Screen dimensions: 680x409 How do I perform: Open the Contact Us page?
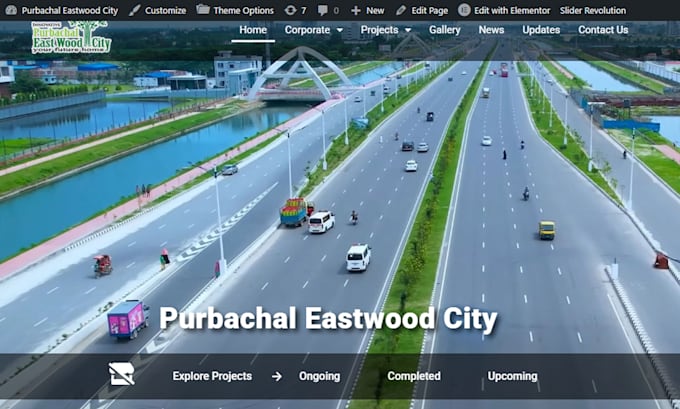(x=603, y=30)
